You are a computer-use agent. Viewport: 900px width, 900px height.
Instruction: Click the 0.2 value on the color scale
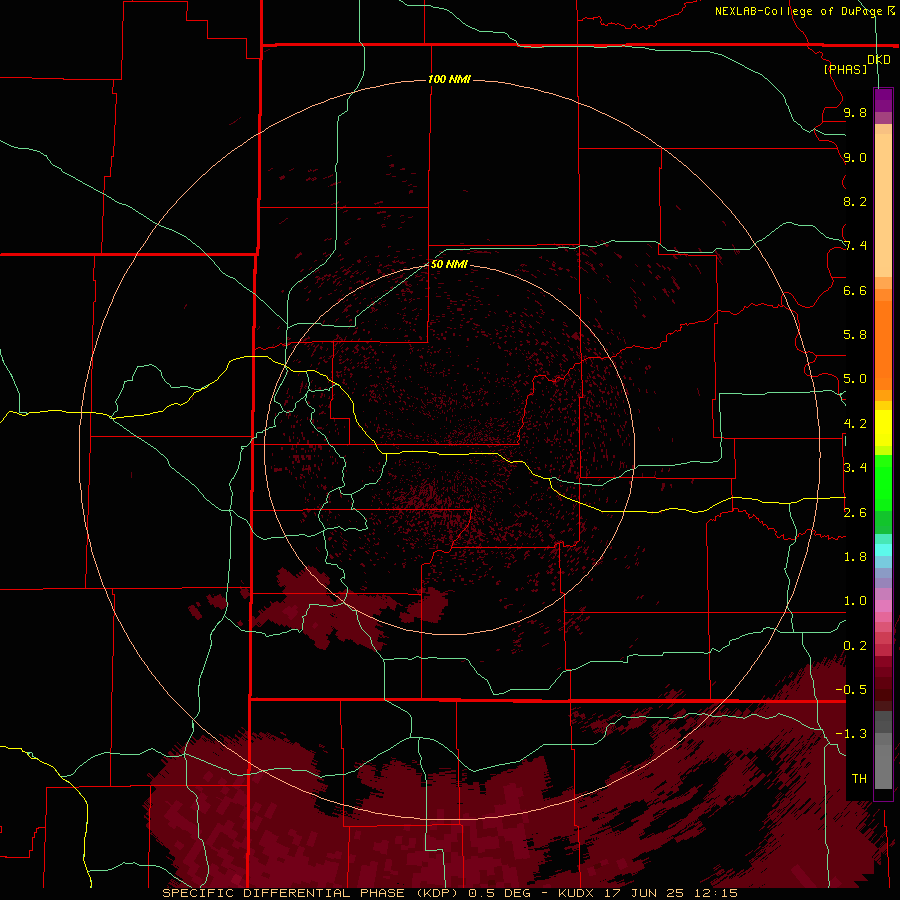coord(855,646)
